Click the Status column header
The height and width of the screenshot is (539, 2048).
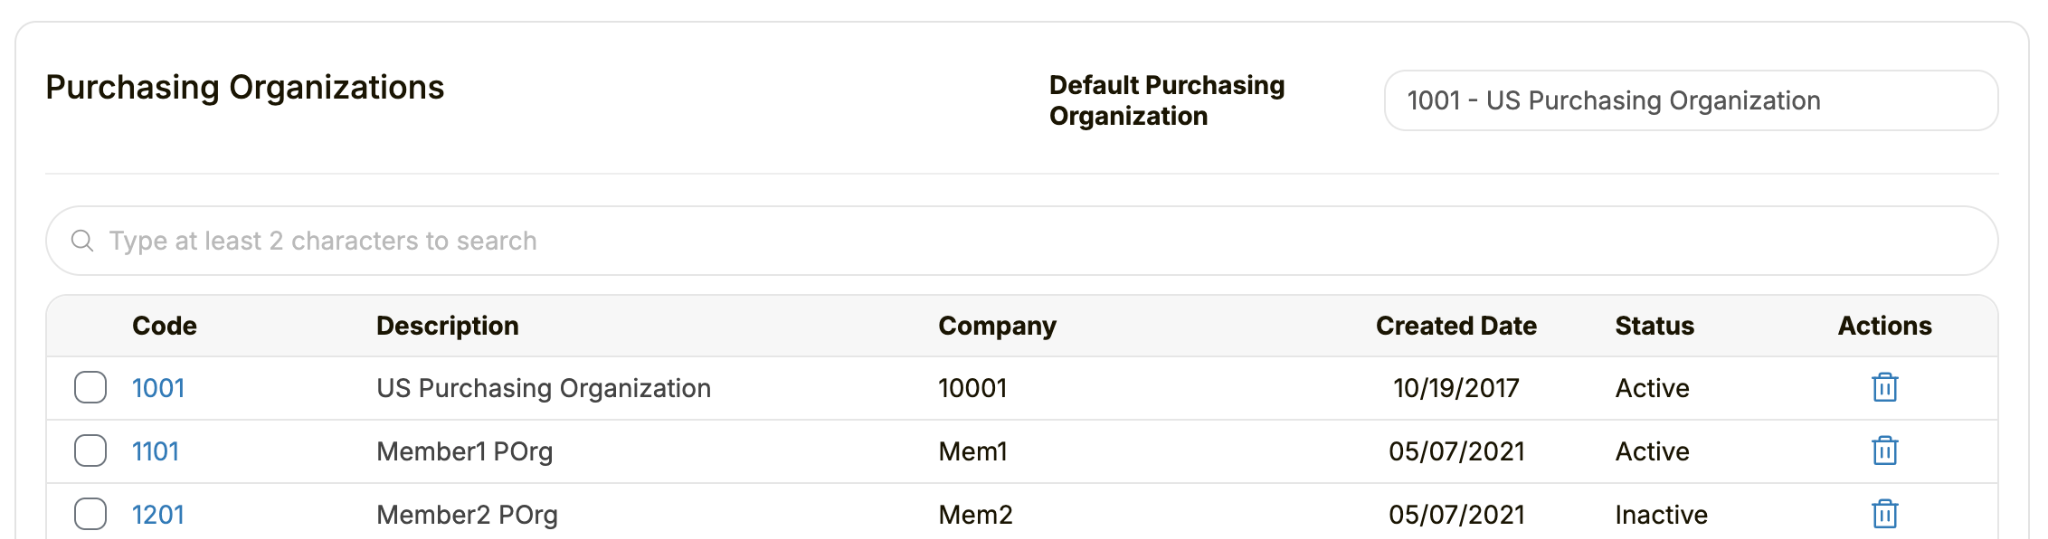point(1654,326)
